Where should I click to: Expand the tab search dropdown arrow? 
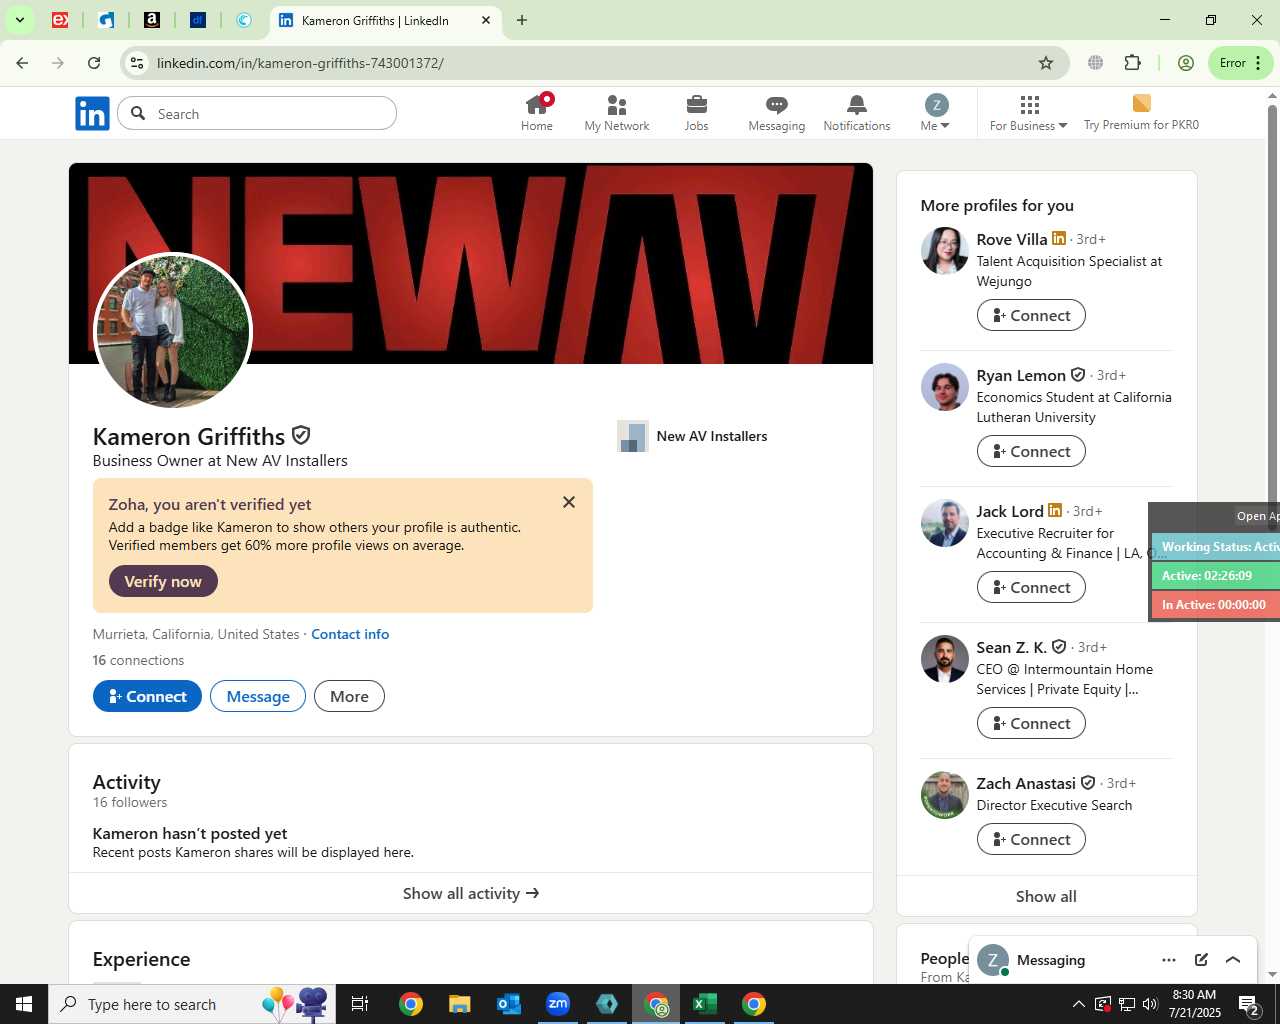click(19, 20)
